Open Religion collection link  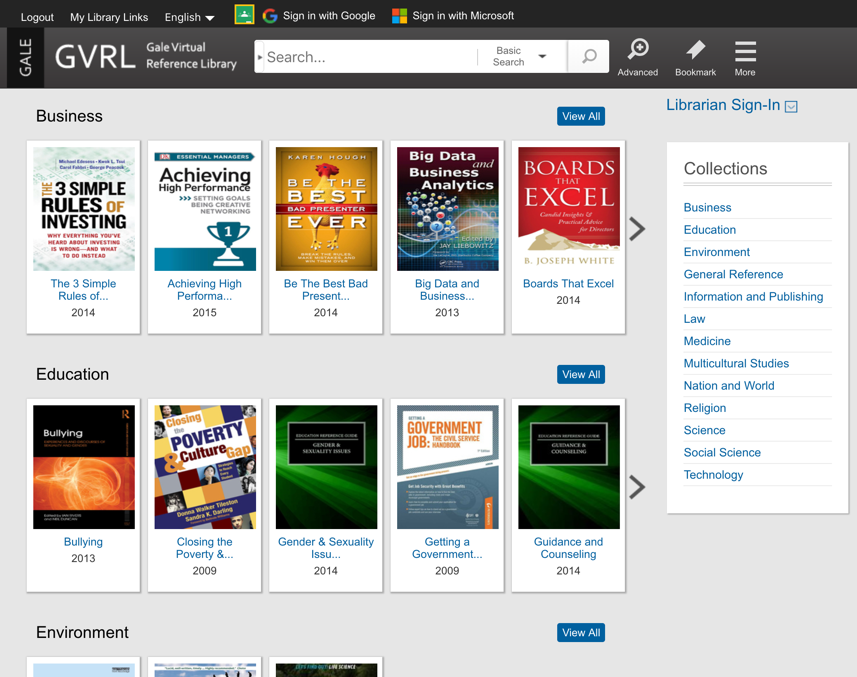point(705,408)
